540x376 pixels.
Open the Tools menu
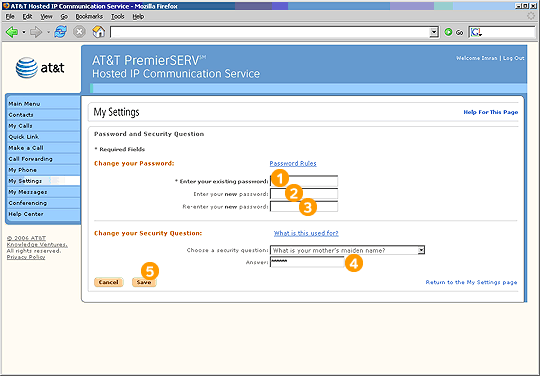[x=117, y=17]
